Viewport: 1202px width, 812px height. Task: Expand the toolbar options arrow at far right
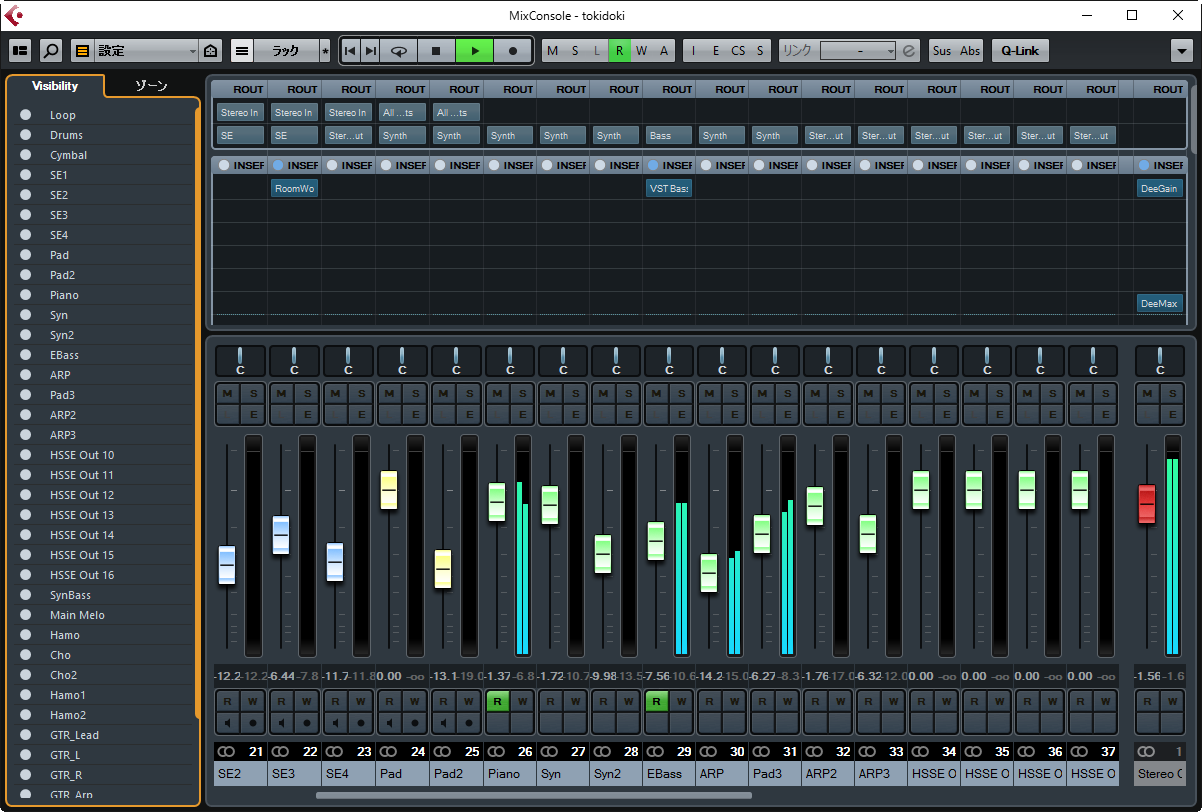click(x=1181, y=51)
